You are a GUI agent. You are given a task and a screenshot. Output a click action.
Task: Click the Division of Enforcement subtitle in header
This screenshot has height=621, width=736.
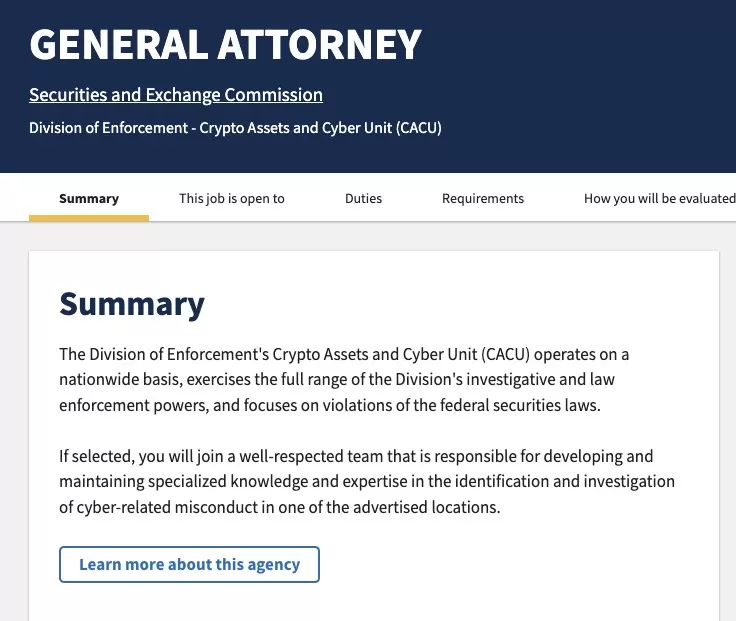pyautogui.click(x=235, y=128)
